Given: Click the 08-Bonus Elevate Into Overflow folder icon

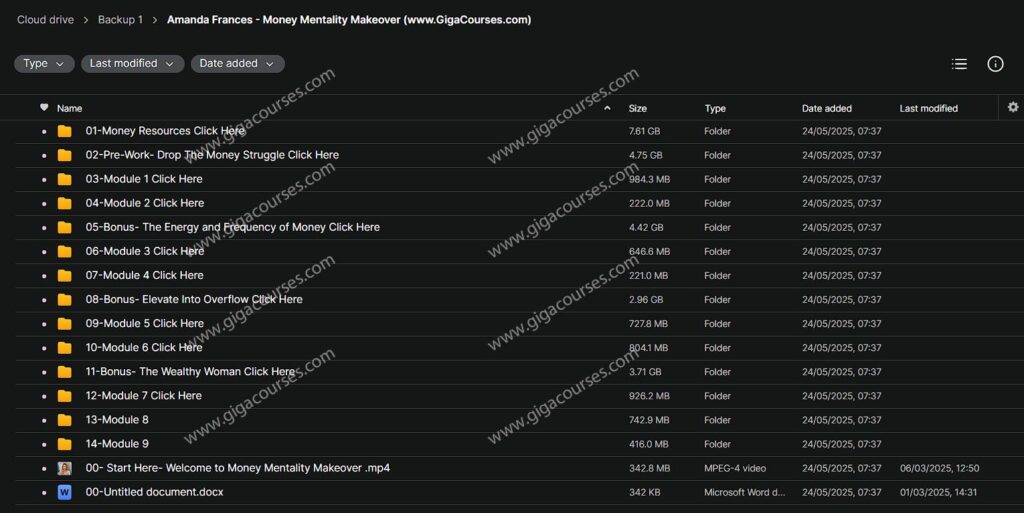Looking at the screenshot, I should click(x=65, y=299).
